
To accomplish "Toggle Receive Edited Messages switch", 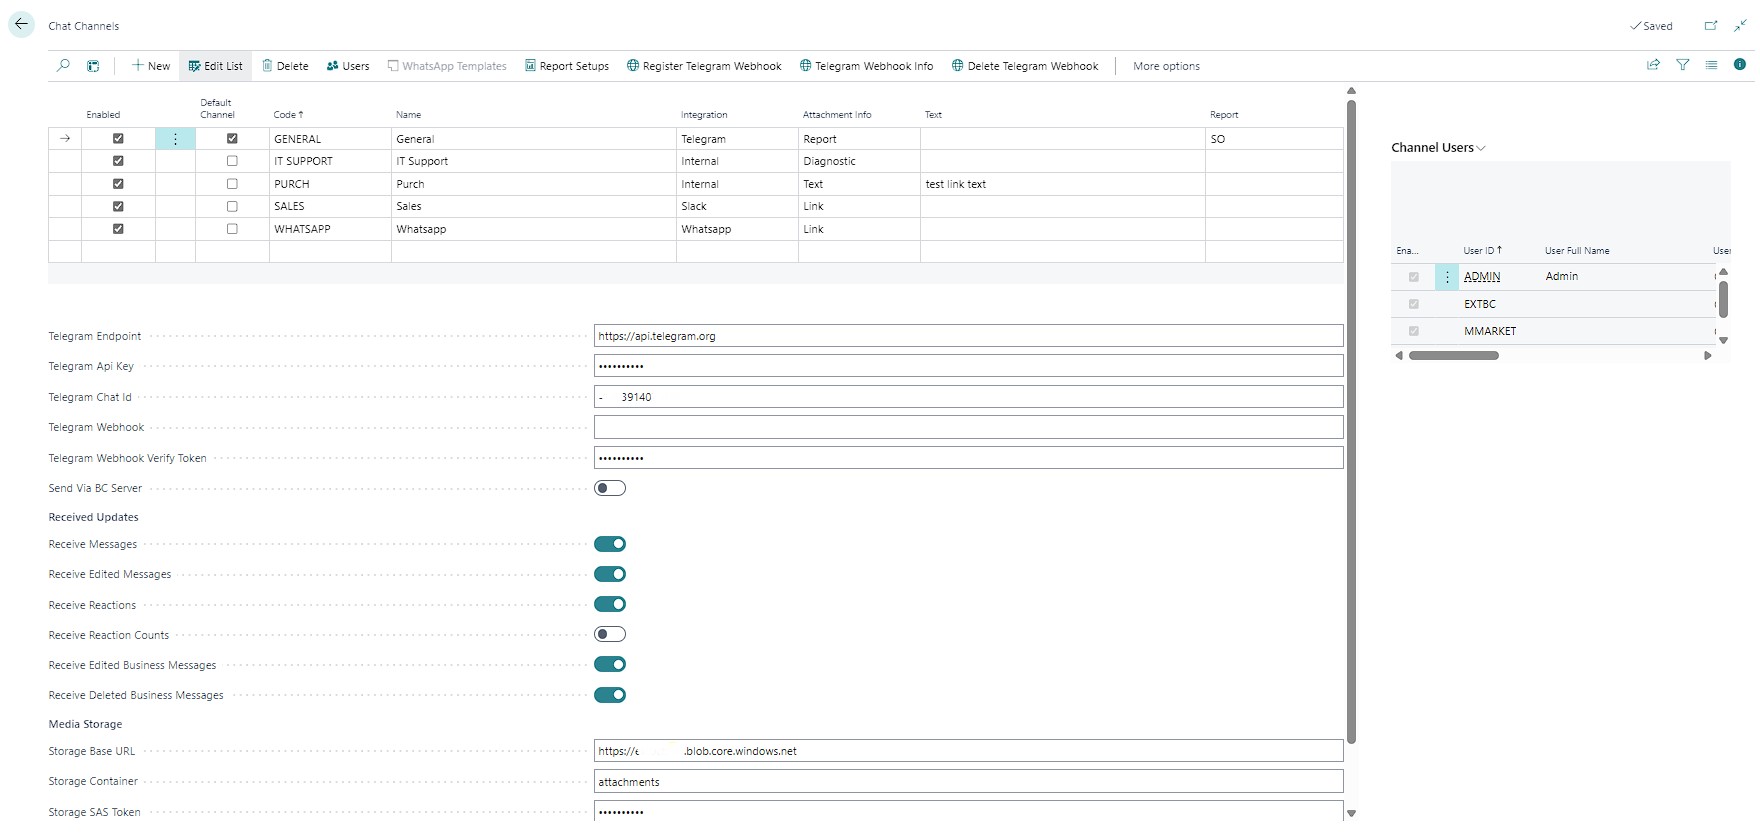I will tap(610, 574).
